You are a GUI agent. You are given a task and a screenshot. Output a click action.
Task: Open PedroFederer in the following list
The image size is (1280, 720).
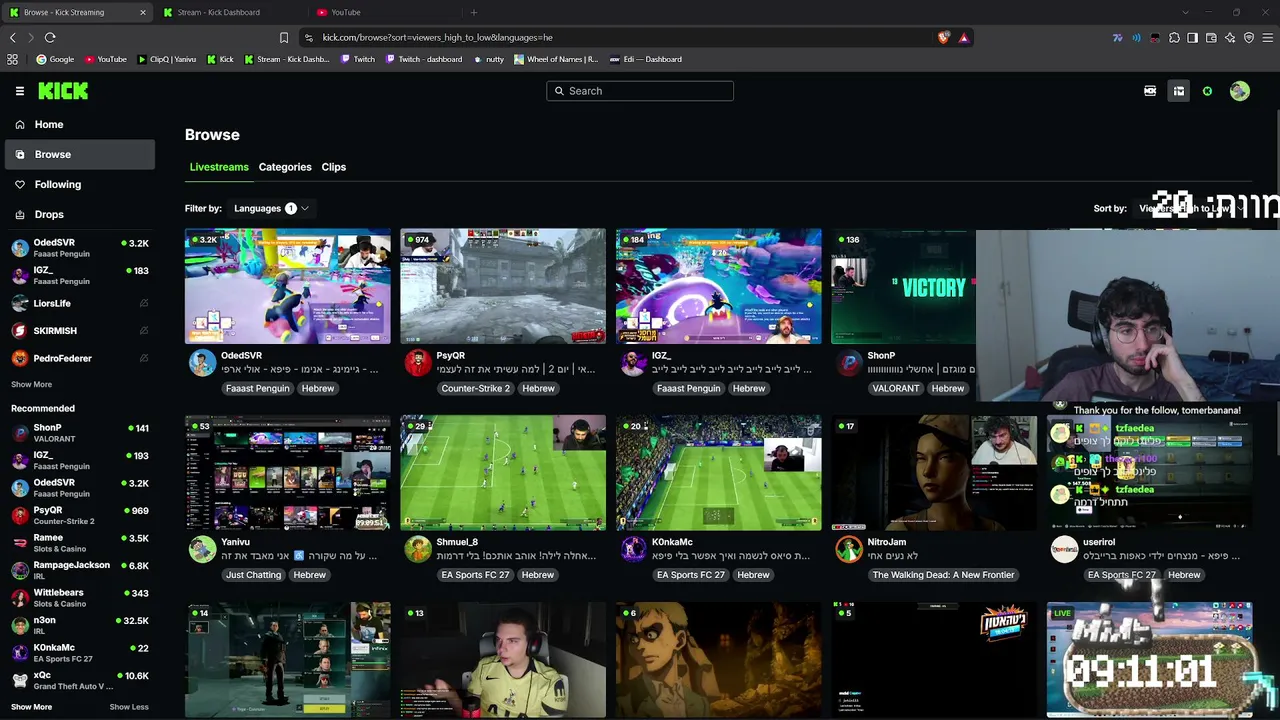80,358
